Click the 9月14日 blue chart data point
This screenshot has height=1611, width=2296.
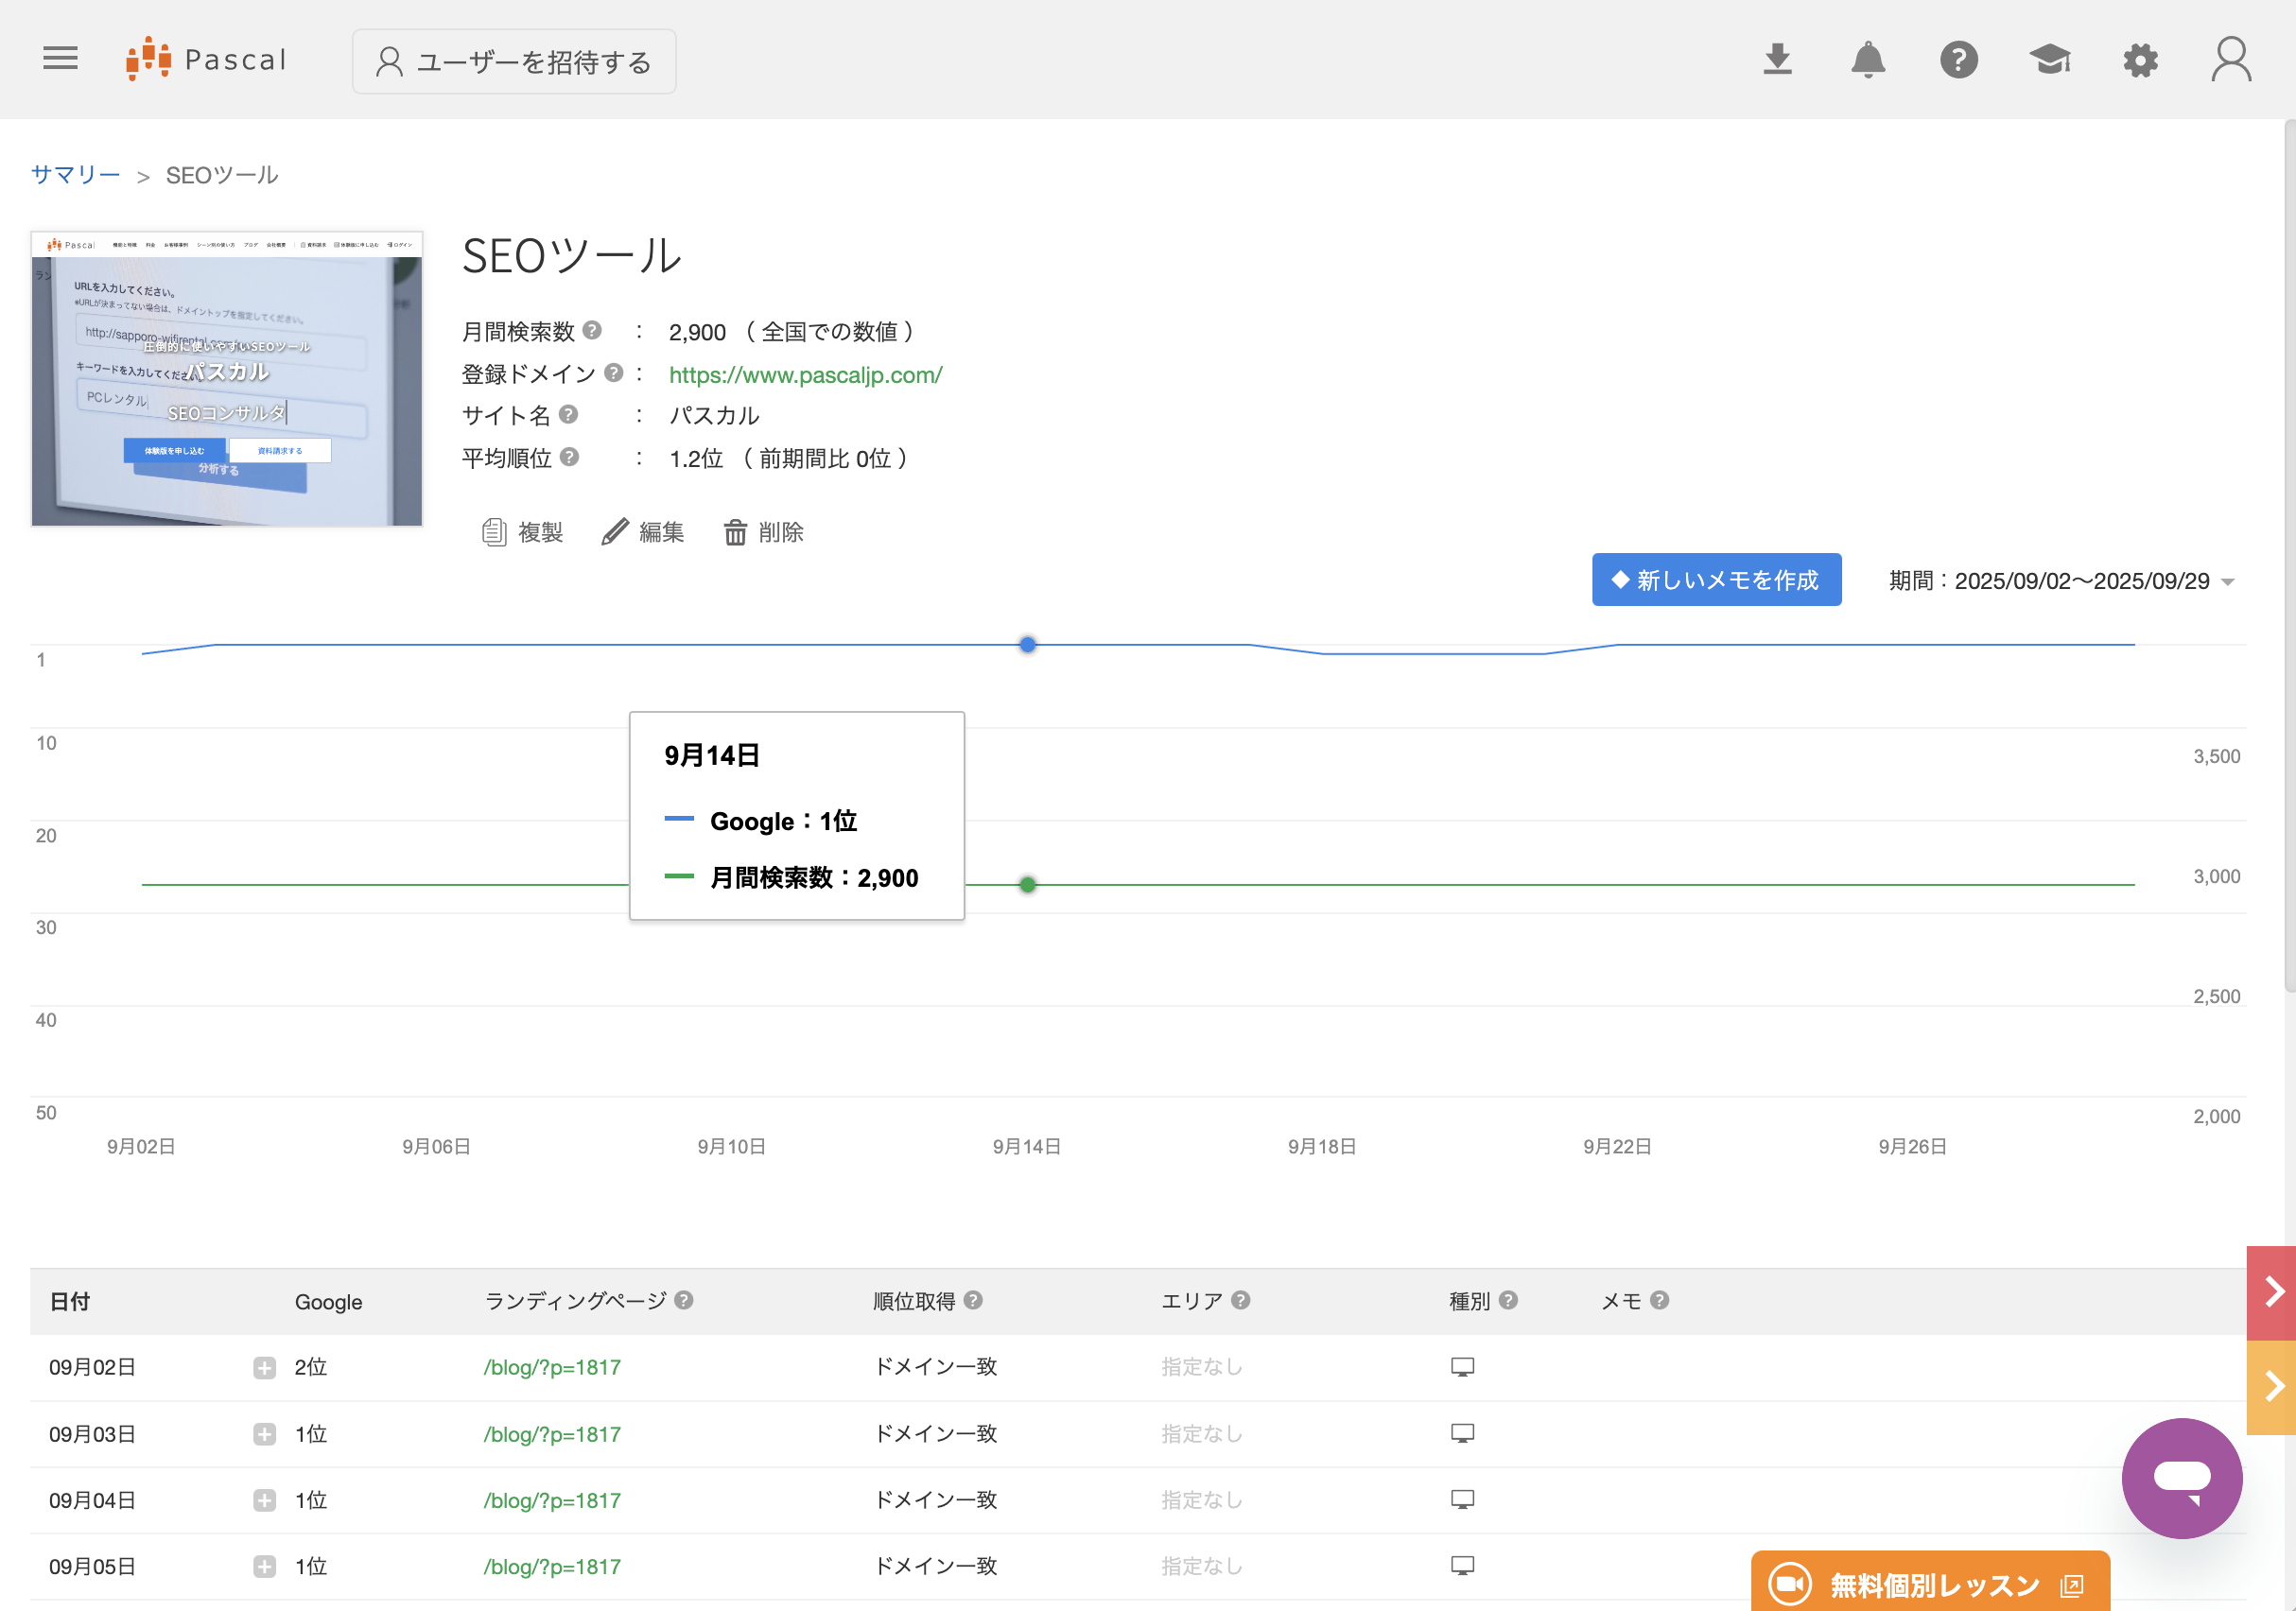(x=1027, y=645)
